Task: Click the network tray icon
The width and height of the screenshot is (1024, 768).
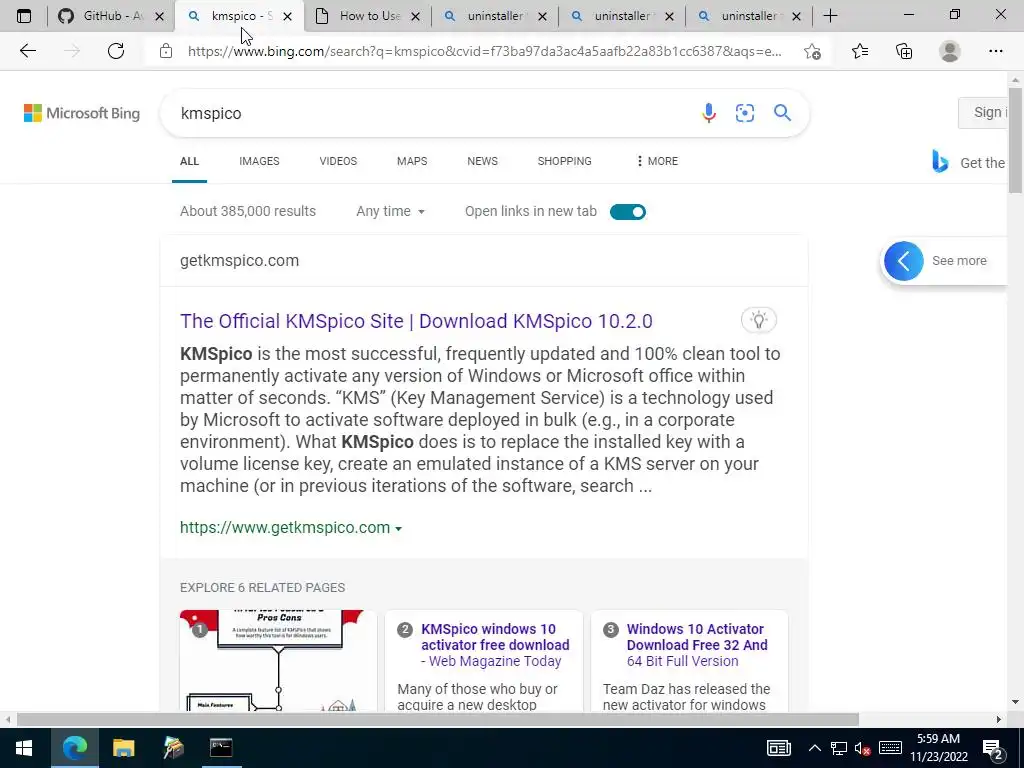Action: click(x=839, y=748)
